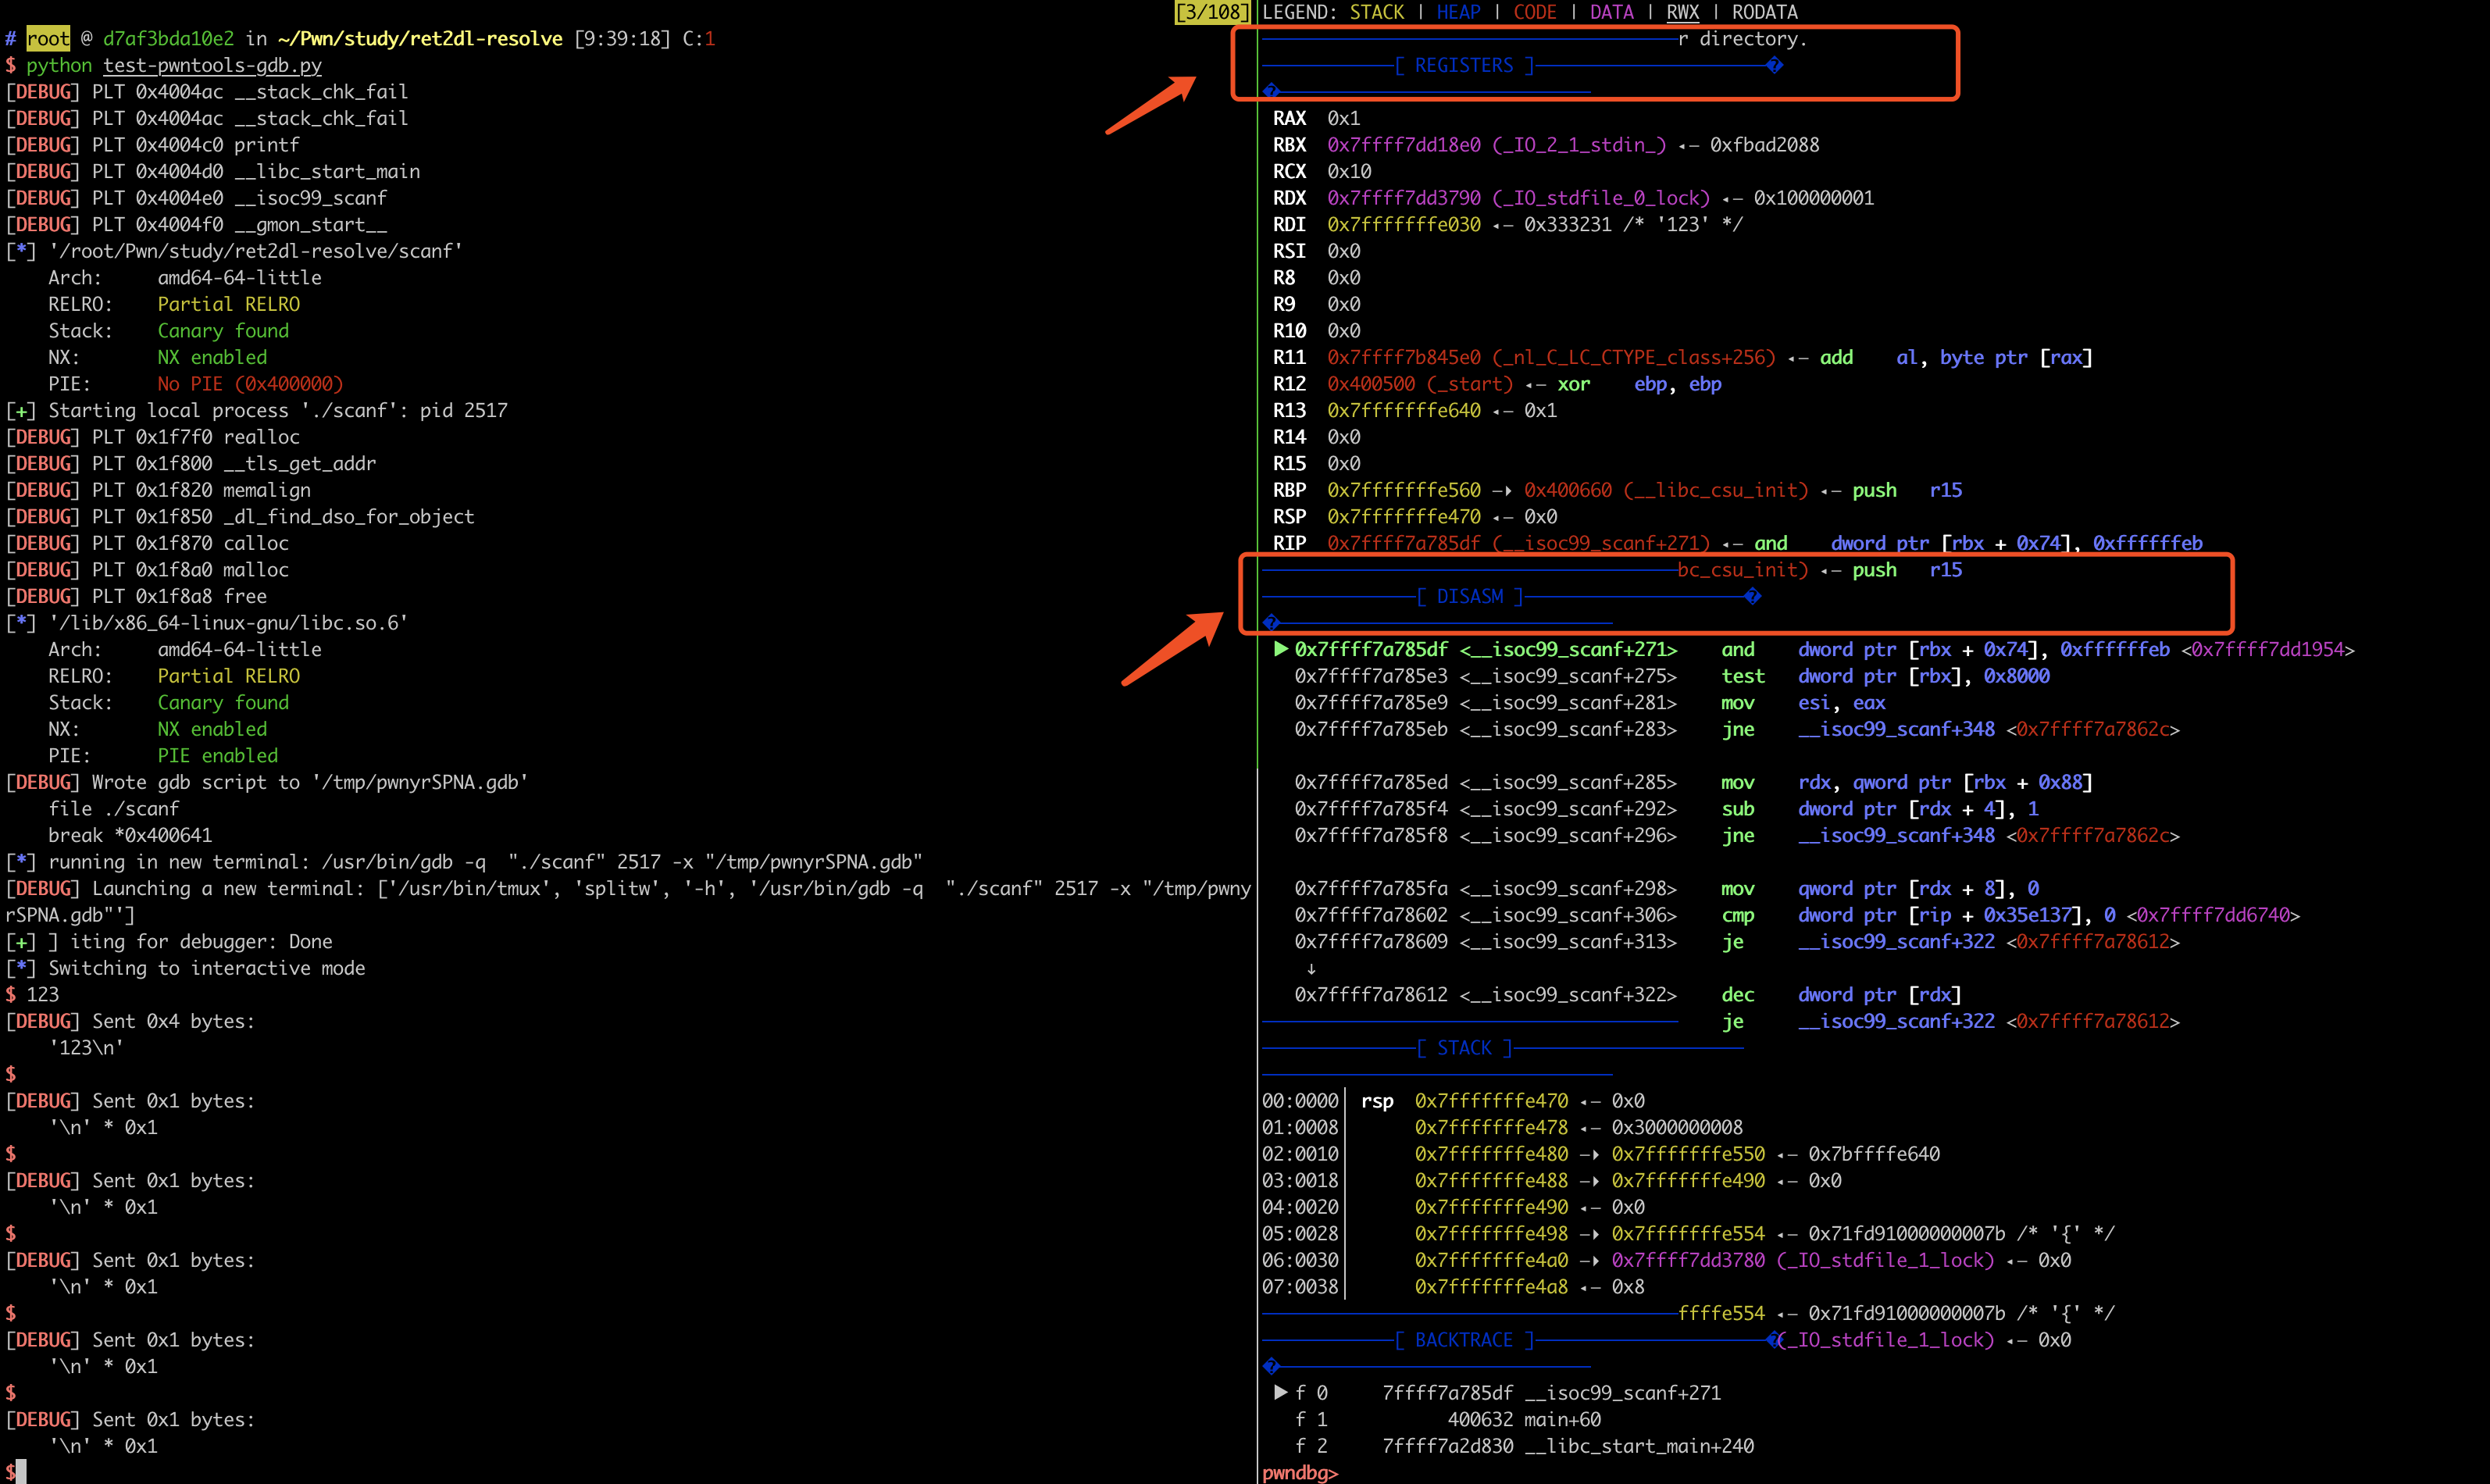Click the '$ 123' input line
This screenshot has height=1484, width=2490.
(32, 994)
